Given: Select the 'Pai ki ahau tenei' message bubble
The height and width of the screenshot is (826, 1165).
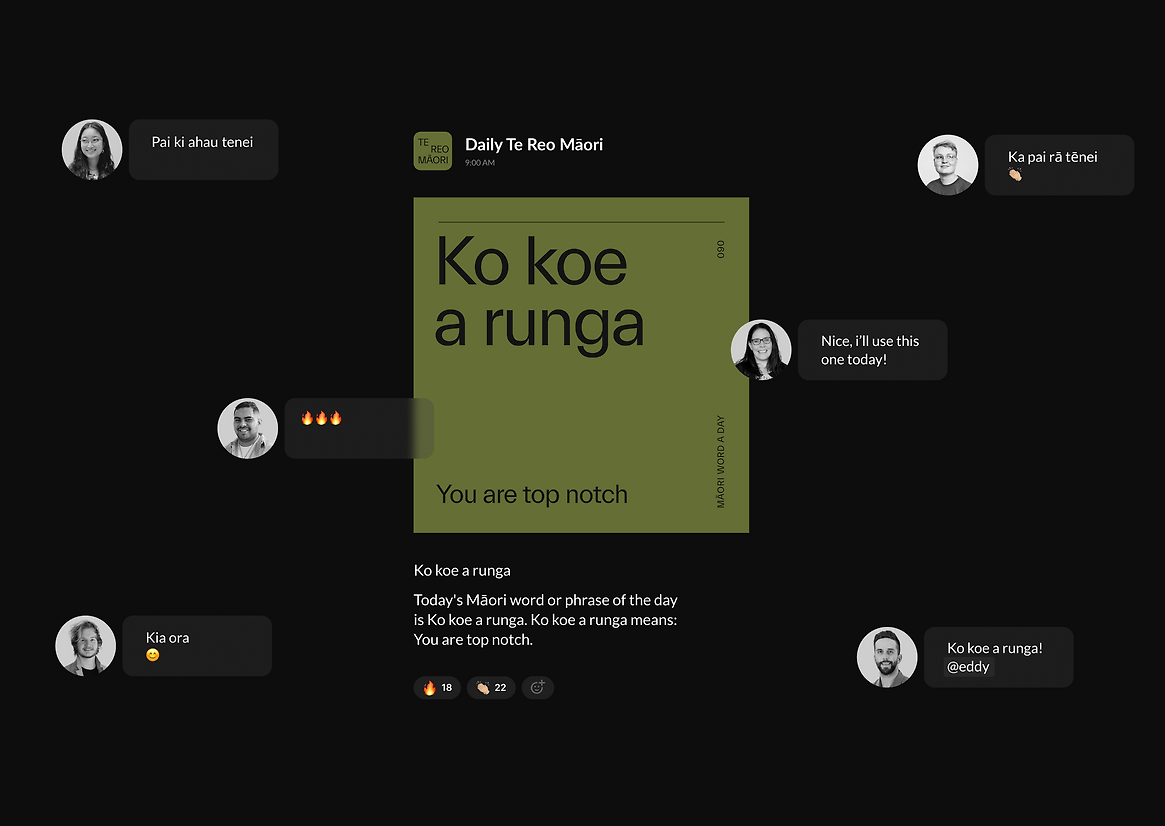Looking at the screenshot, I should click(203, 150).
